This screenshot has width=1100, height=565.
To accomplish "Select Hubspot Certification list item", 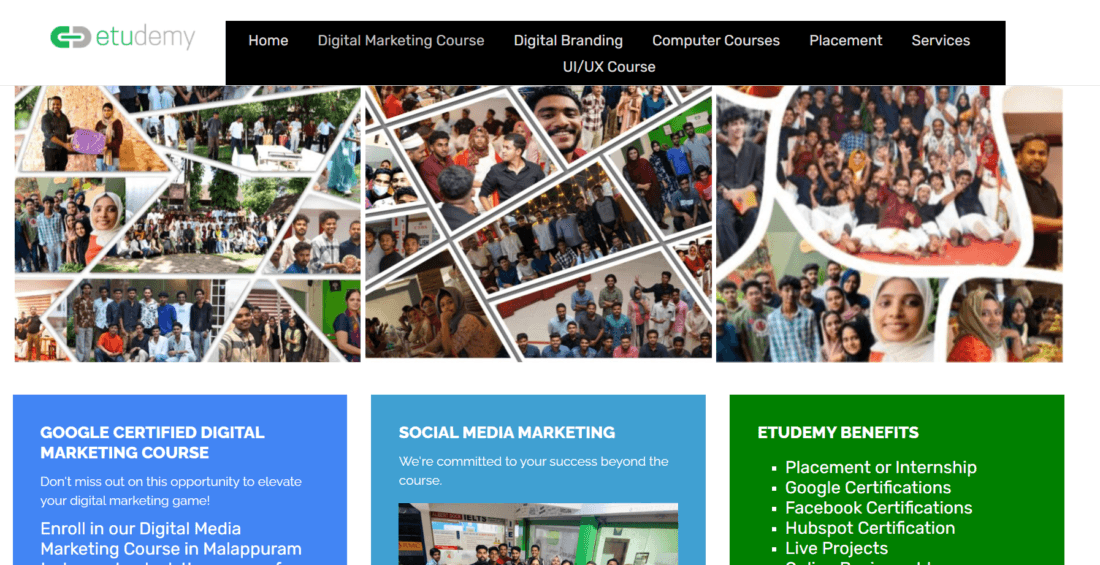I will (x=870, y=528).
